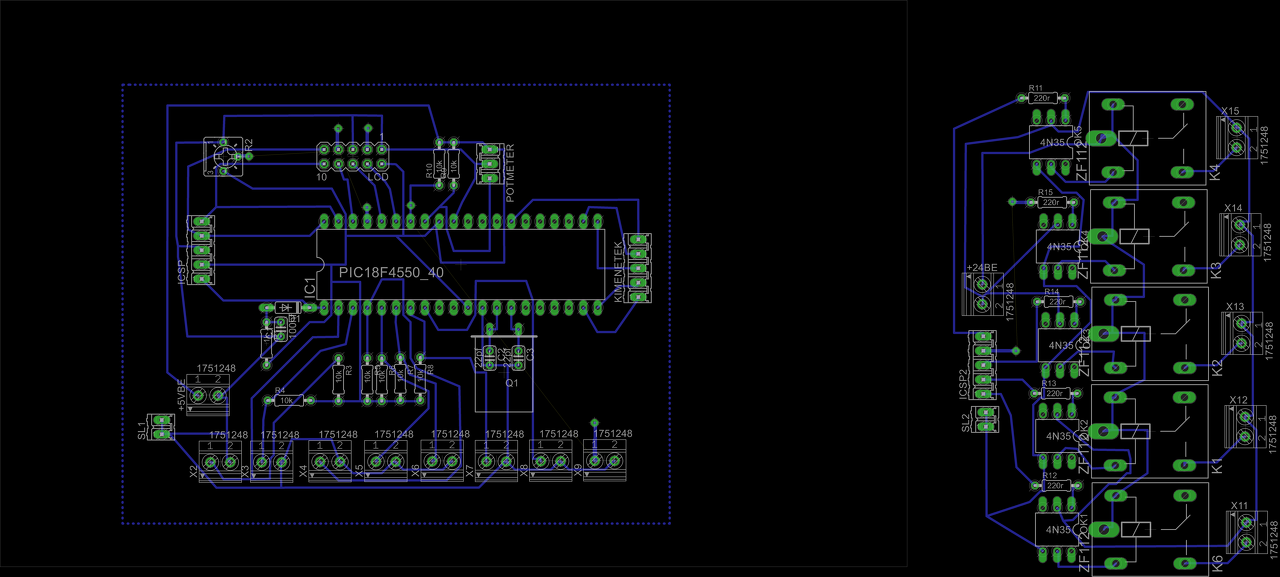The height and width of the screenshot is (577, 1280).
Task: Select terminal block X4
Action: pos(330,462)
